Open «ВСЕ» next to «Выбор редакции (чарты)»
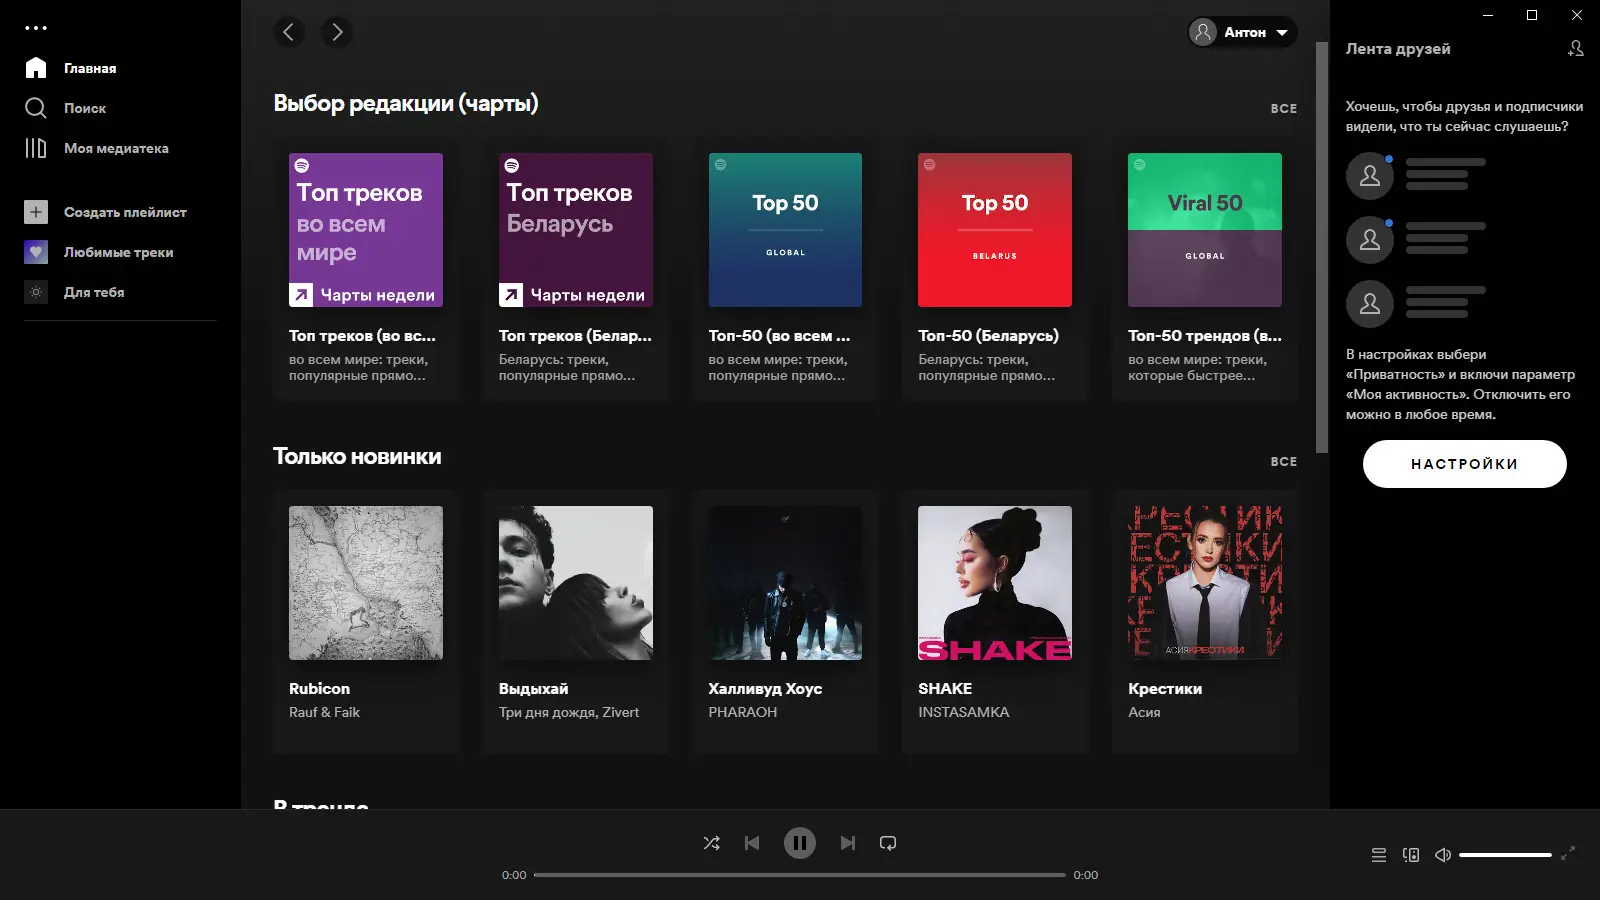This screenshot has height=900, width=1600. coord(1283,108)
